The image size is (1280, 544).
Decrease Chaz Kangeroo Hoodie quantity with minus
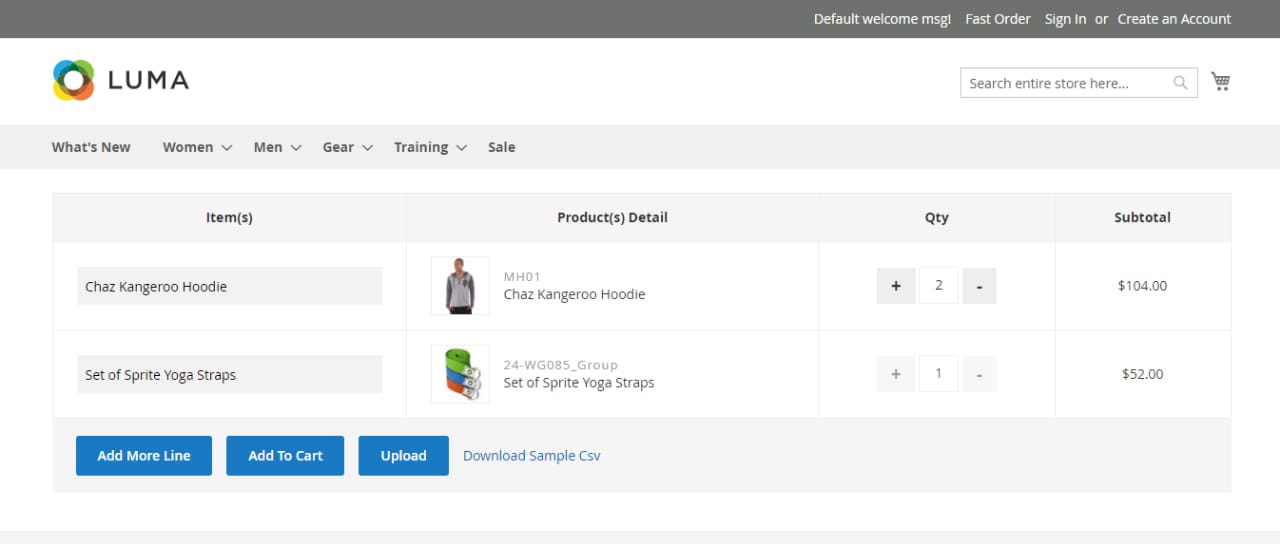979,286
